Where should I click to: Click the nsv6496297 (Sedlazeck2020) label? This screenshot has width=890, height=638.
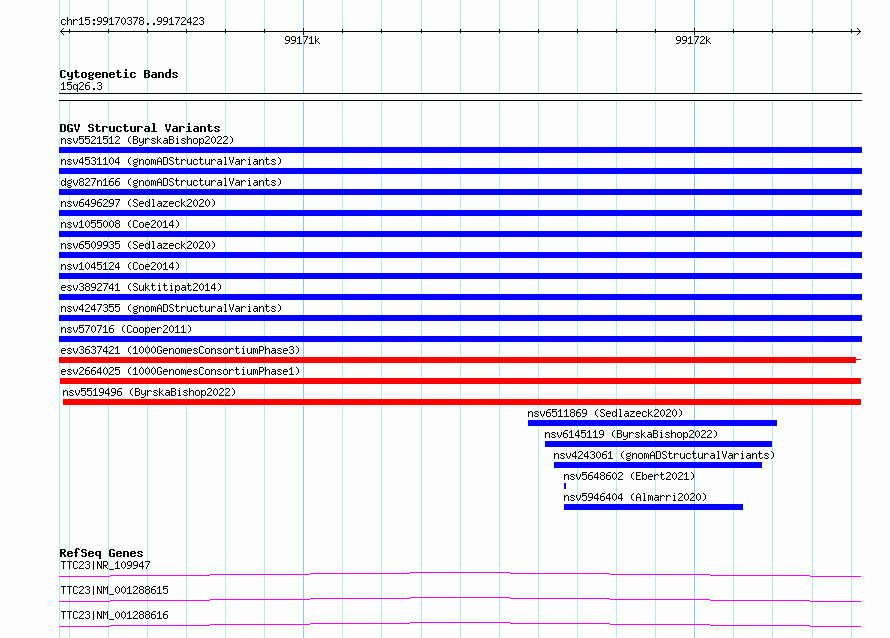point(137,203)
